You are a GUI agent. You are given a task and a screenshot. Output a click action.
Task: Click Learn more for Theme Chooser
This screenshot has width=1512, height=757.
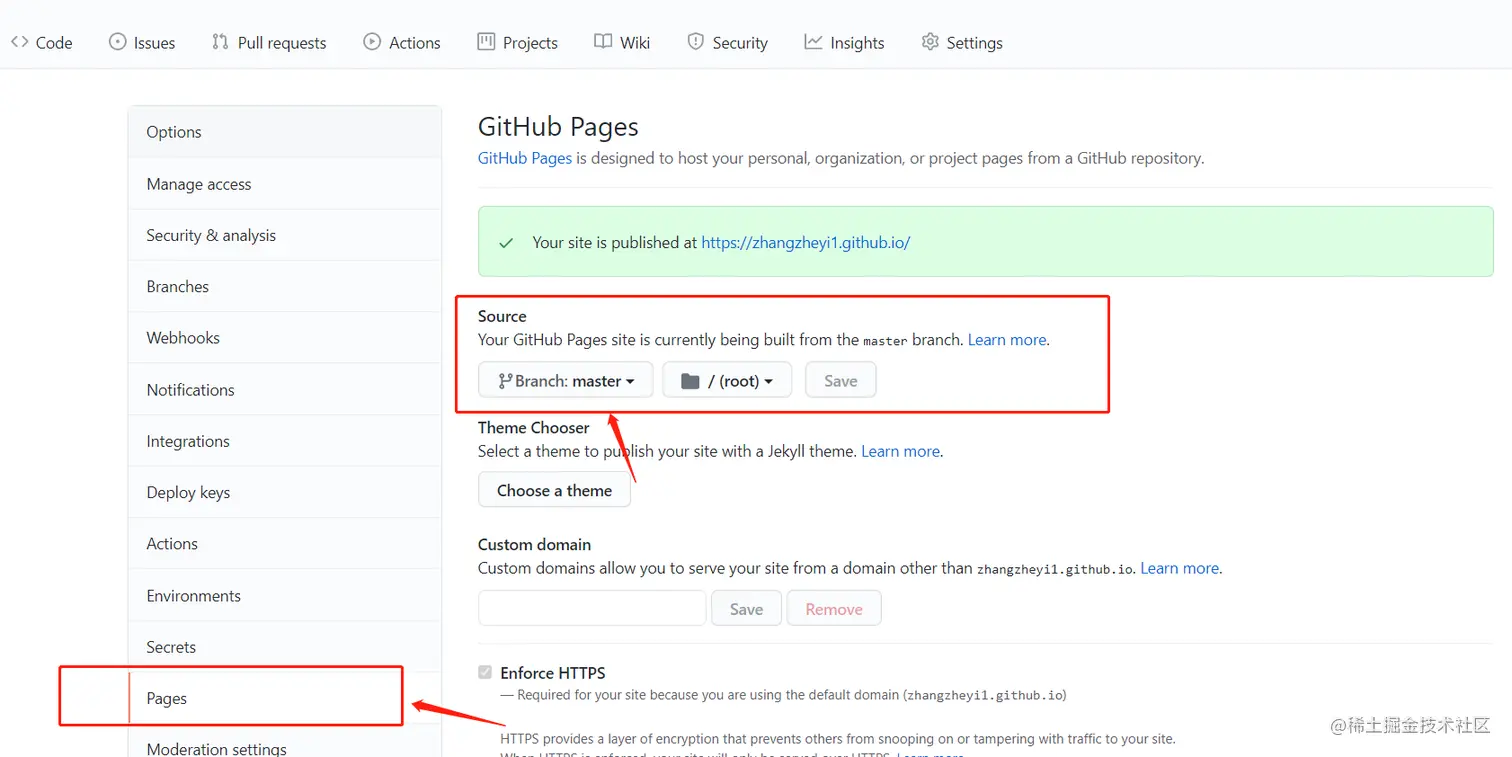[900, 451]
